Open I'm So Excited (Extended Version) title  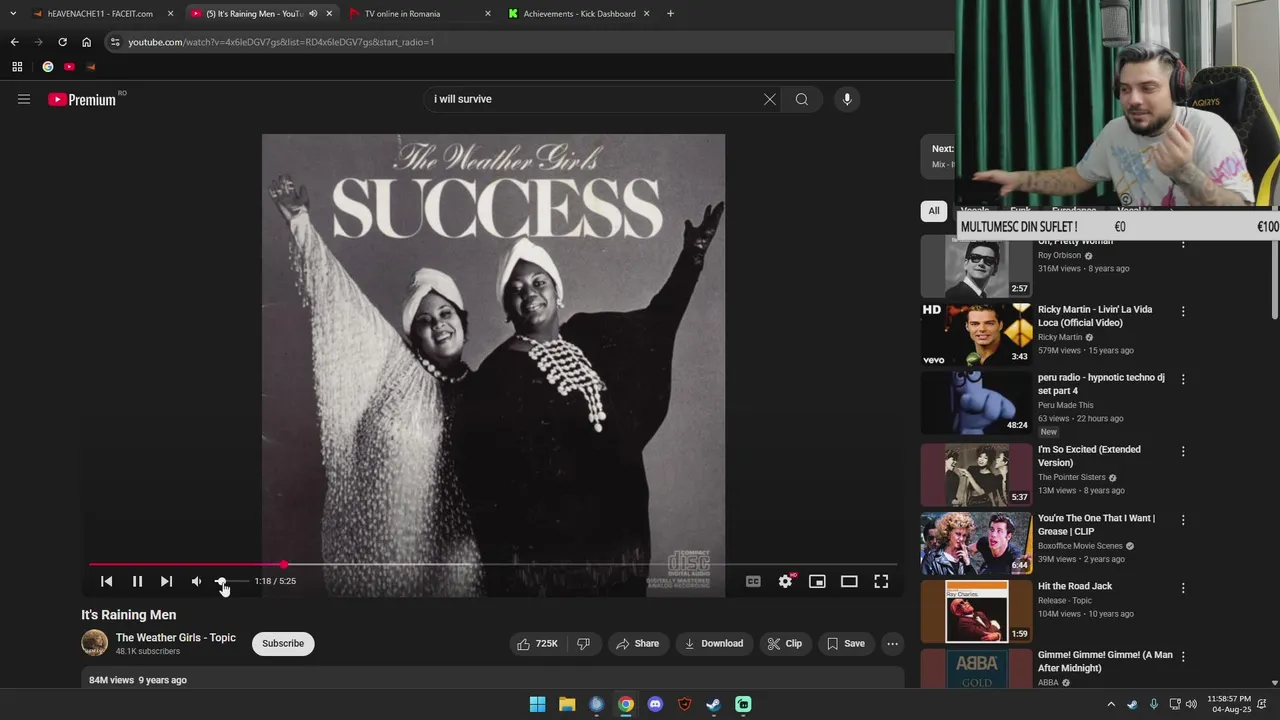click(x=1089, y=456)
